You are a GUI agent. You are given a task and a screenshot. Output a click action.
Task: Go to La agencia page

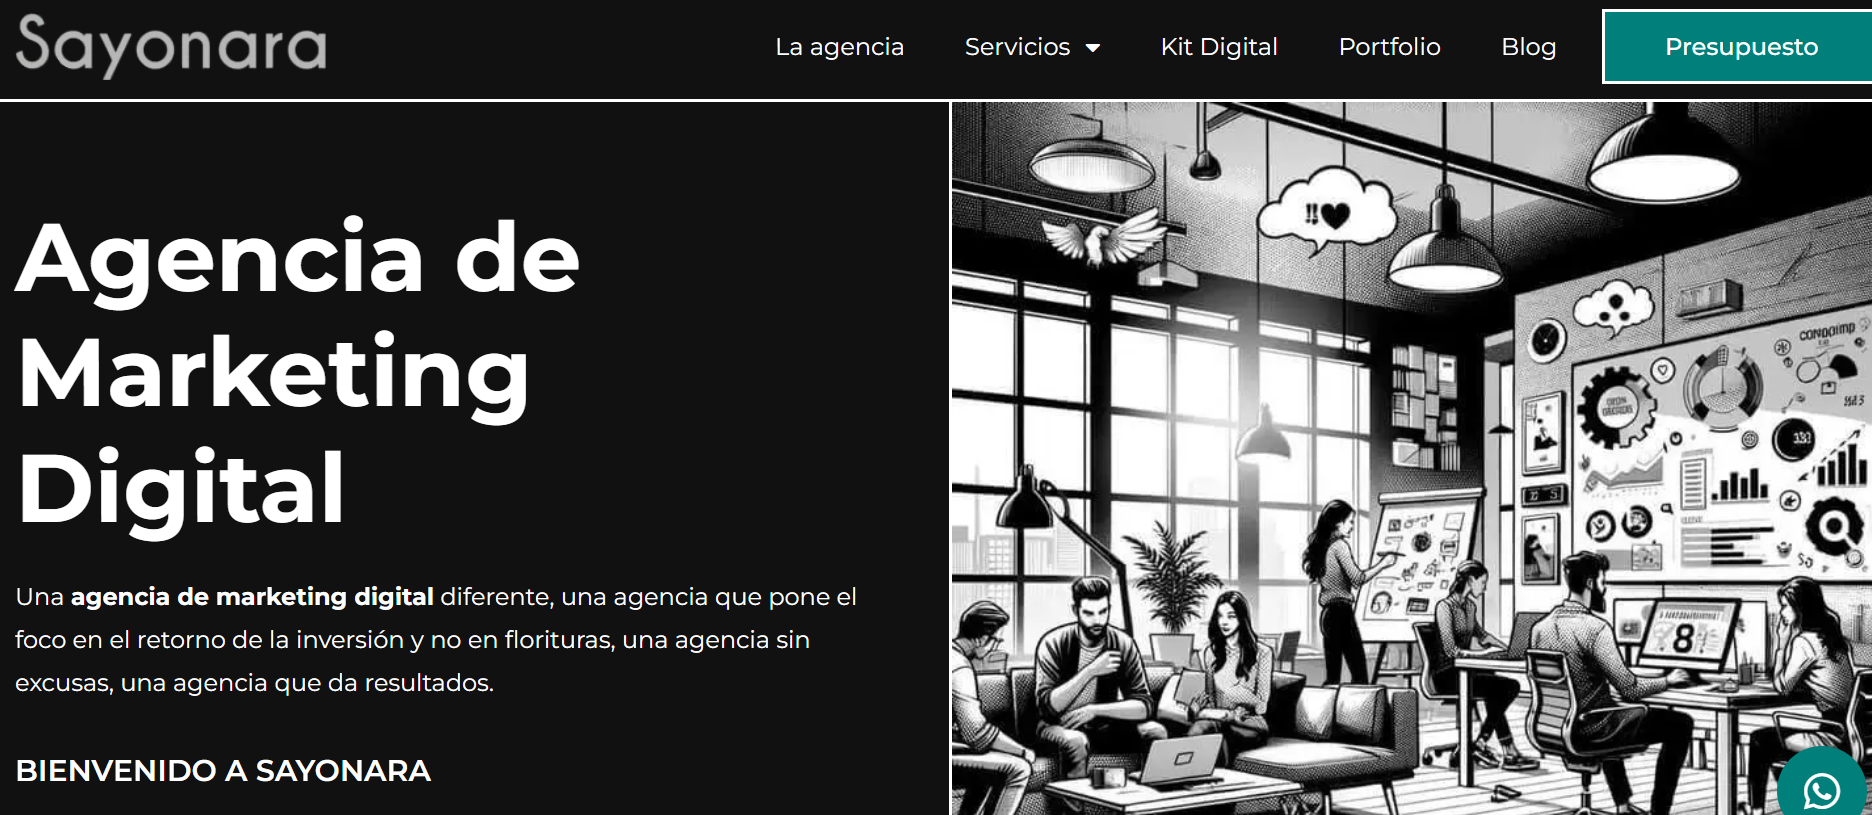click(x=839, y=47)
